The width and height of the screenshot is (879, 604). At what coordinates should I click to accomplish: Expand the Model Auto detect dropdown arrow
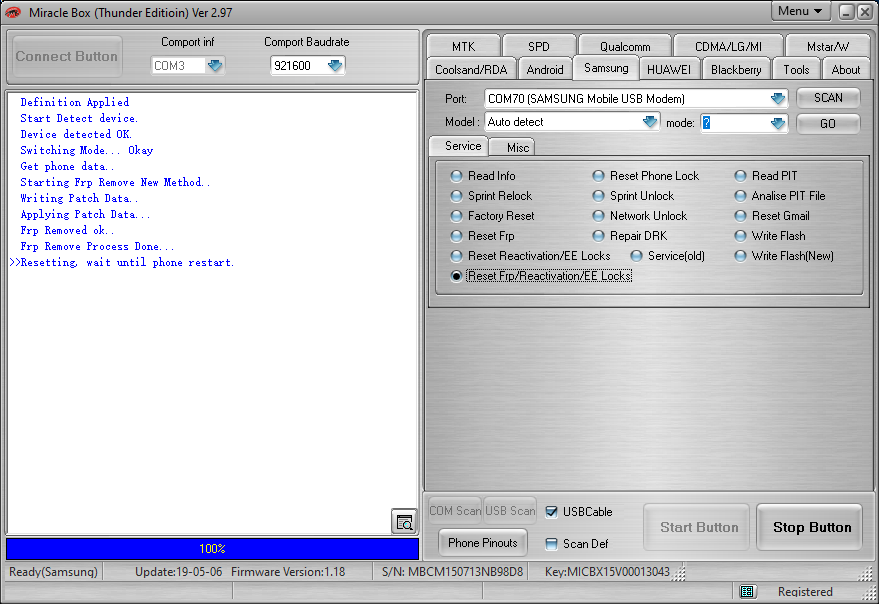click(650, 122)
